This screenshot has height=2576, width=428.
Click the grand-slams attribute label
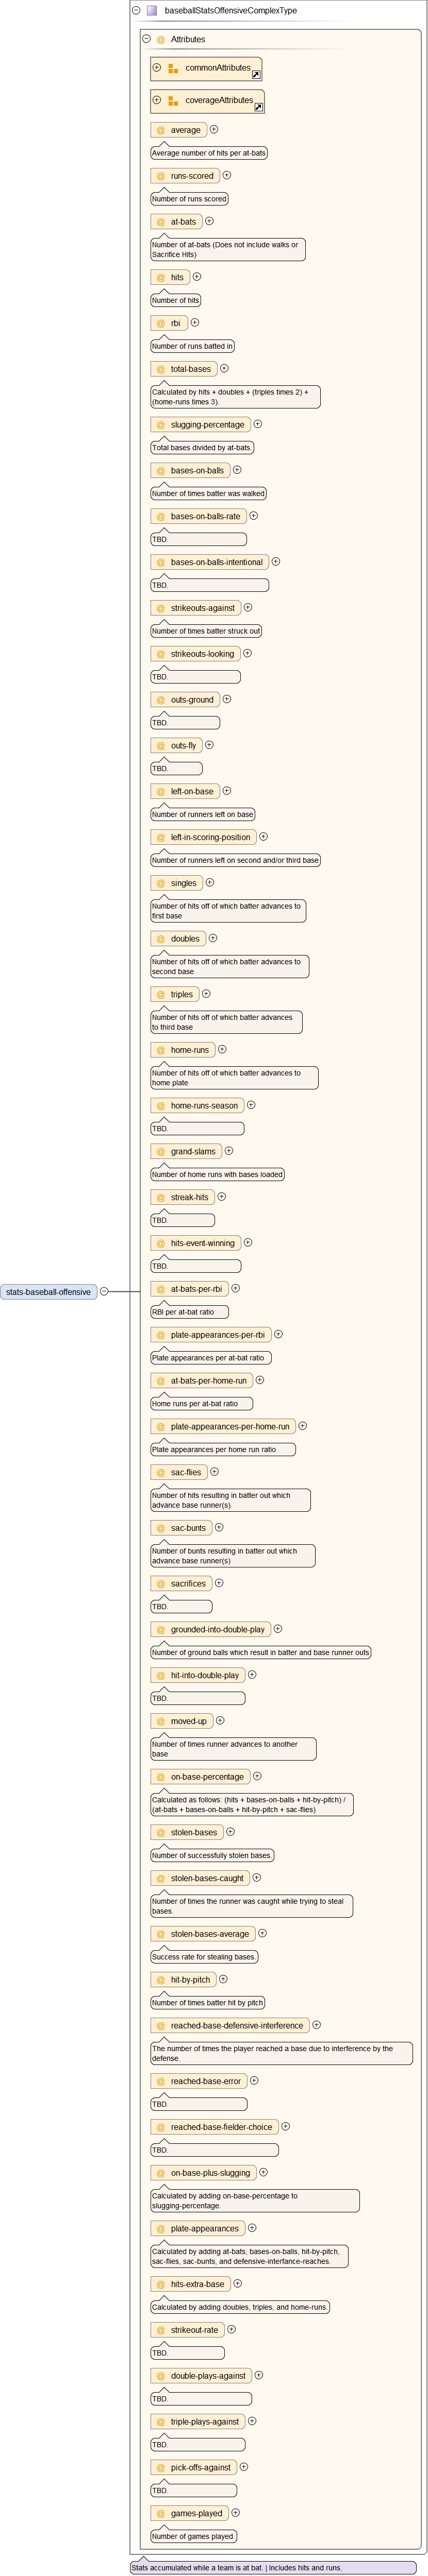click(193, 1151)
